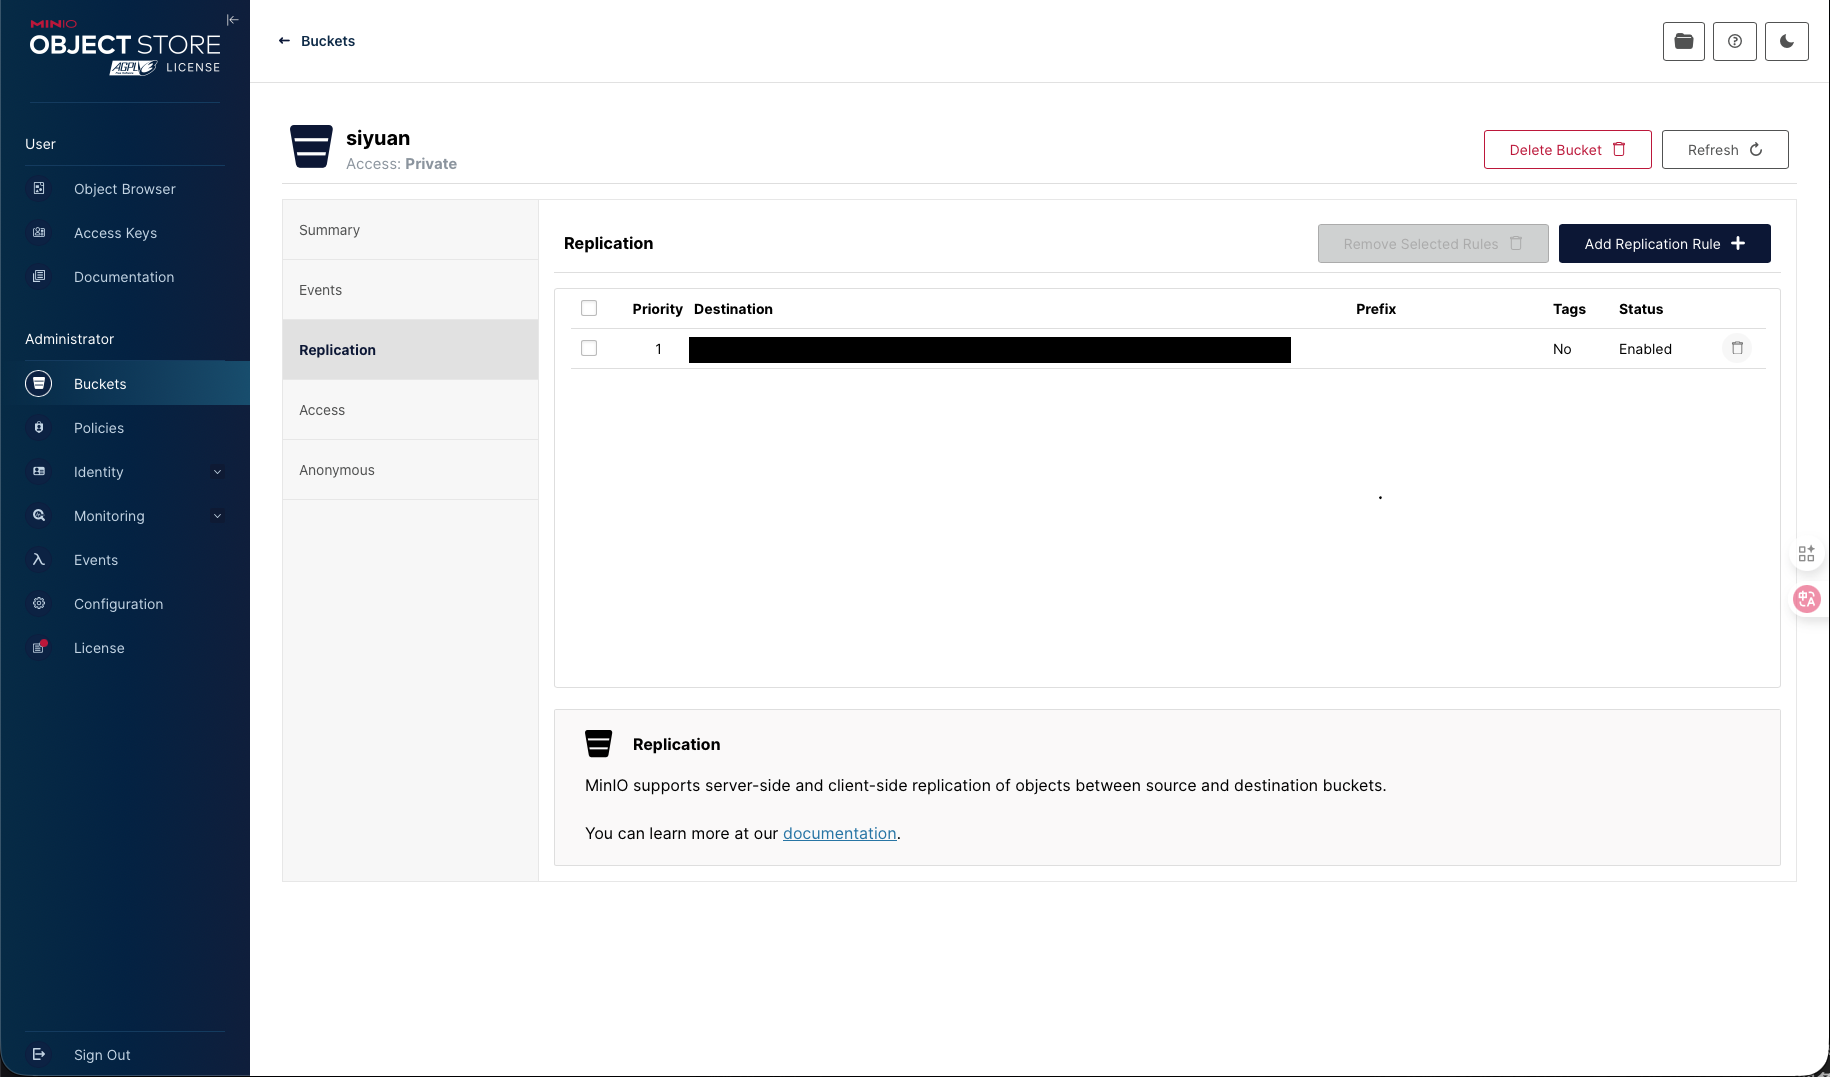1830x1077 pixels.
Task: Open the folder icon in the top bar
Action: pos(1684,42)
